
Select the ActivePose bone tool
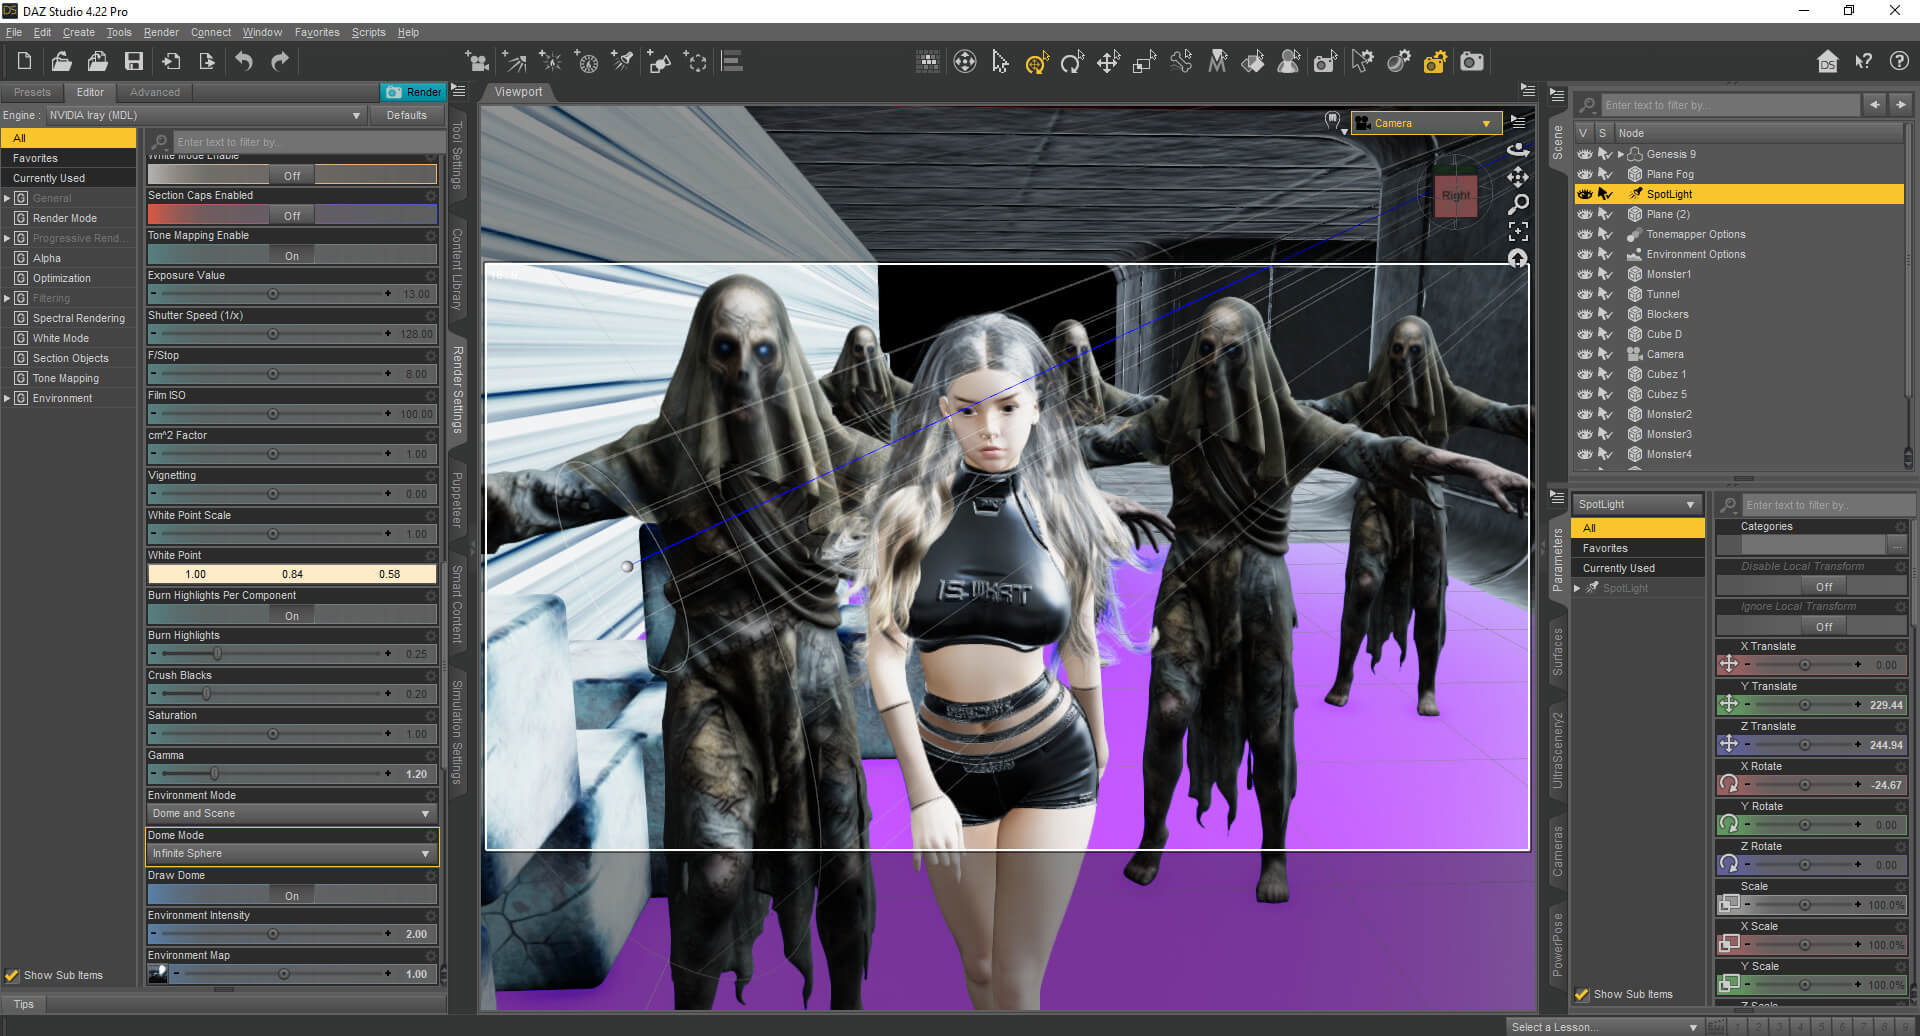click(1181, 62)
